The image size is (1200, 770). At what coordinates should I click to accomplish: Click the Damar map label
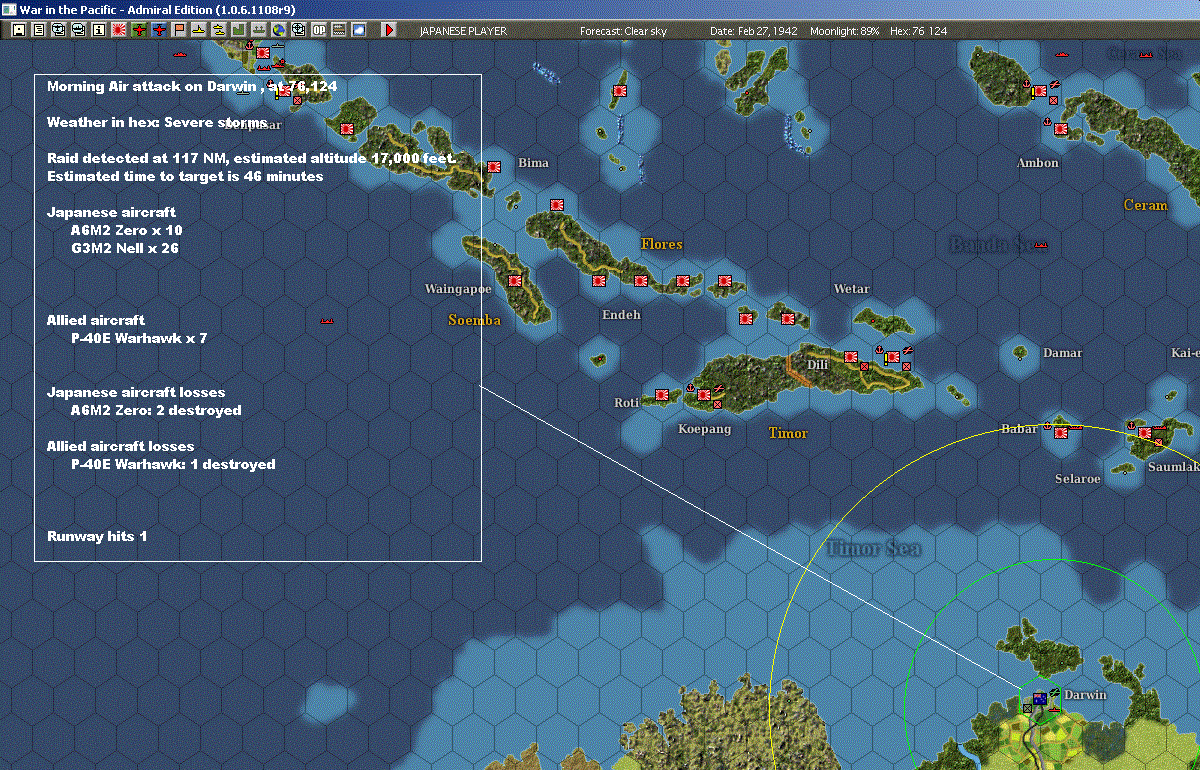(1062, 353)
